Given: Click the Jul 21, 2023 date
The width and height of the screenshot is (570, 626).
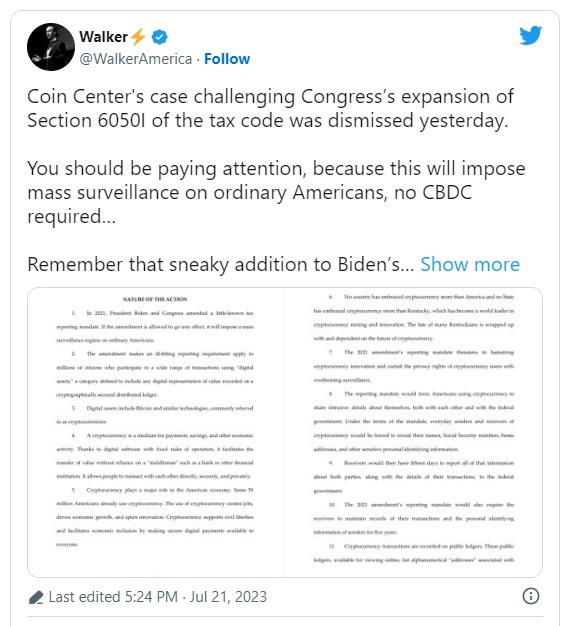Looking at the screenshot, I should point(228,597).
